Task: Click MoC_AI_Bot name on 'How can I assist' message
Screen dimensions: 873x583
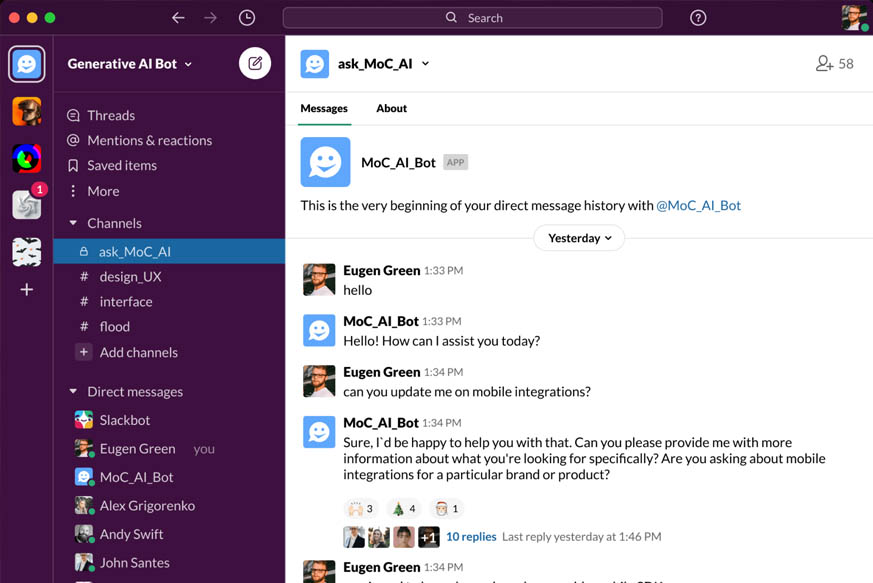Action: 381,321
